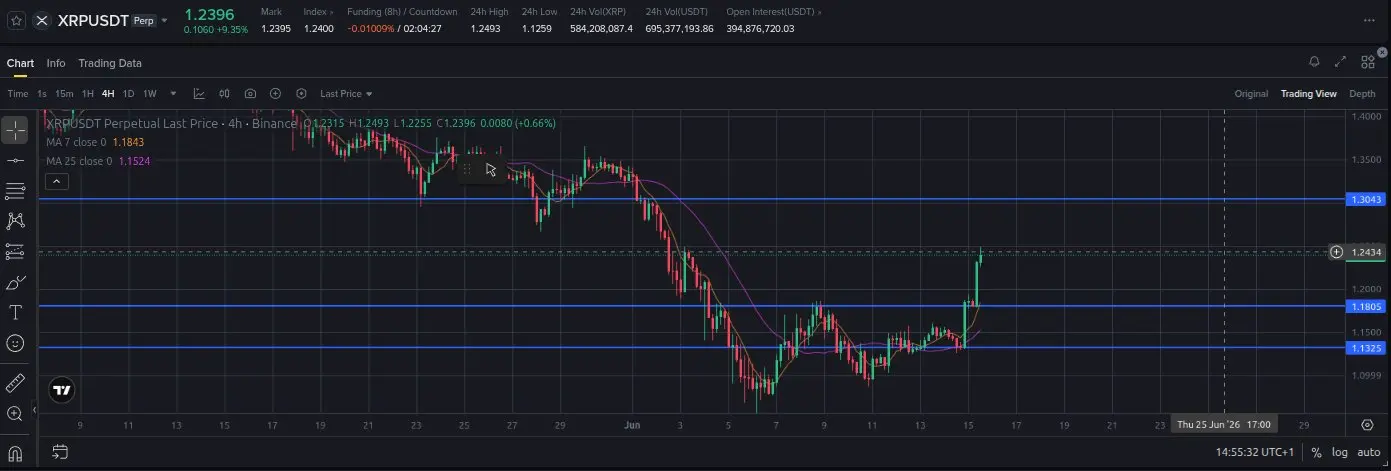Click plus button beside 1.2434 price label

point(1336,252)
